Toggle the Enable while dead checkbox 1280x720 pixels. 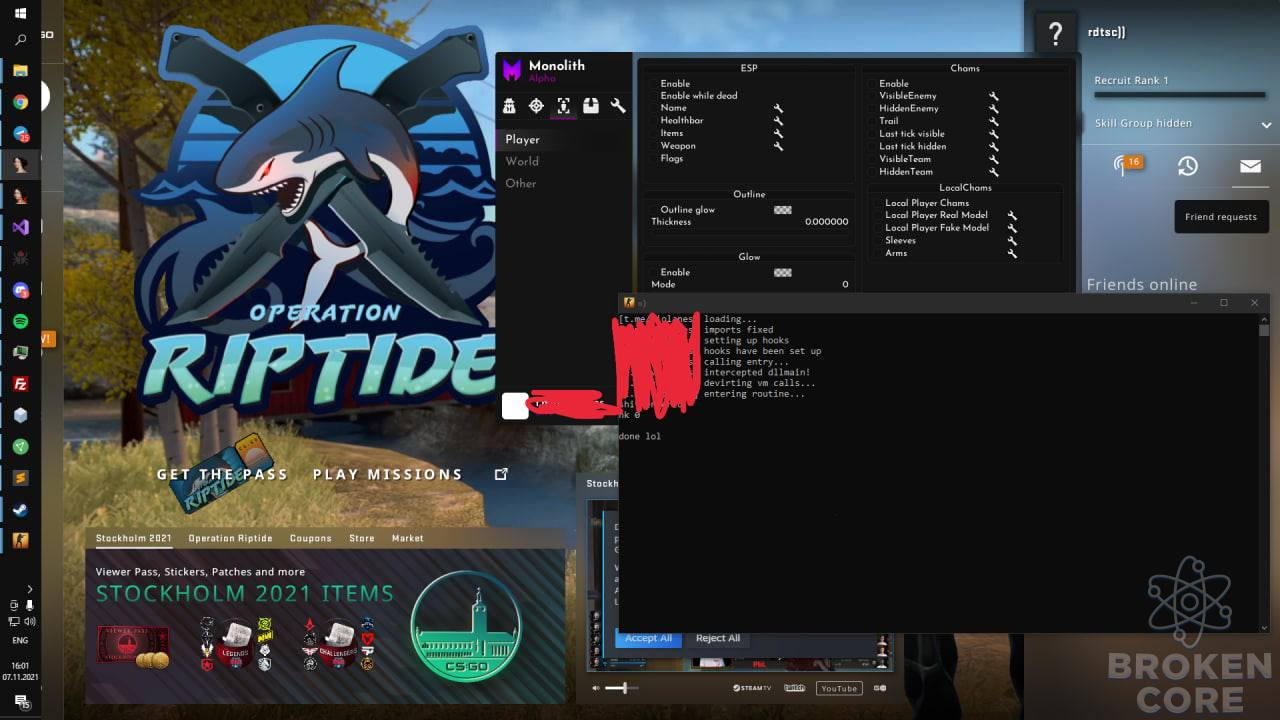(654, 96)
